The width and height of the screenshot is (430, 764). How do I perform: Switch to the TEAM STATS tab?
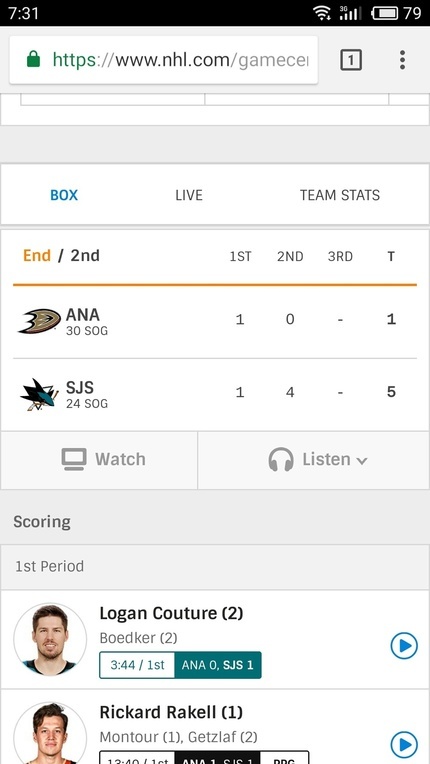(340, 195)
